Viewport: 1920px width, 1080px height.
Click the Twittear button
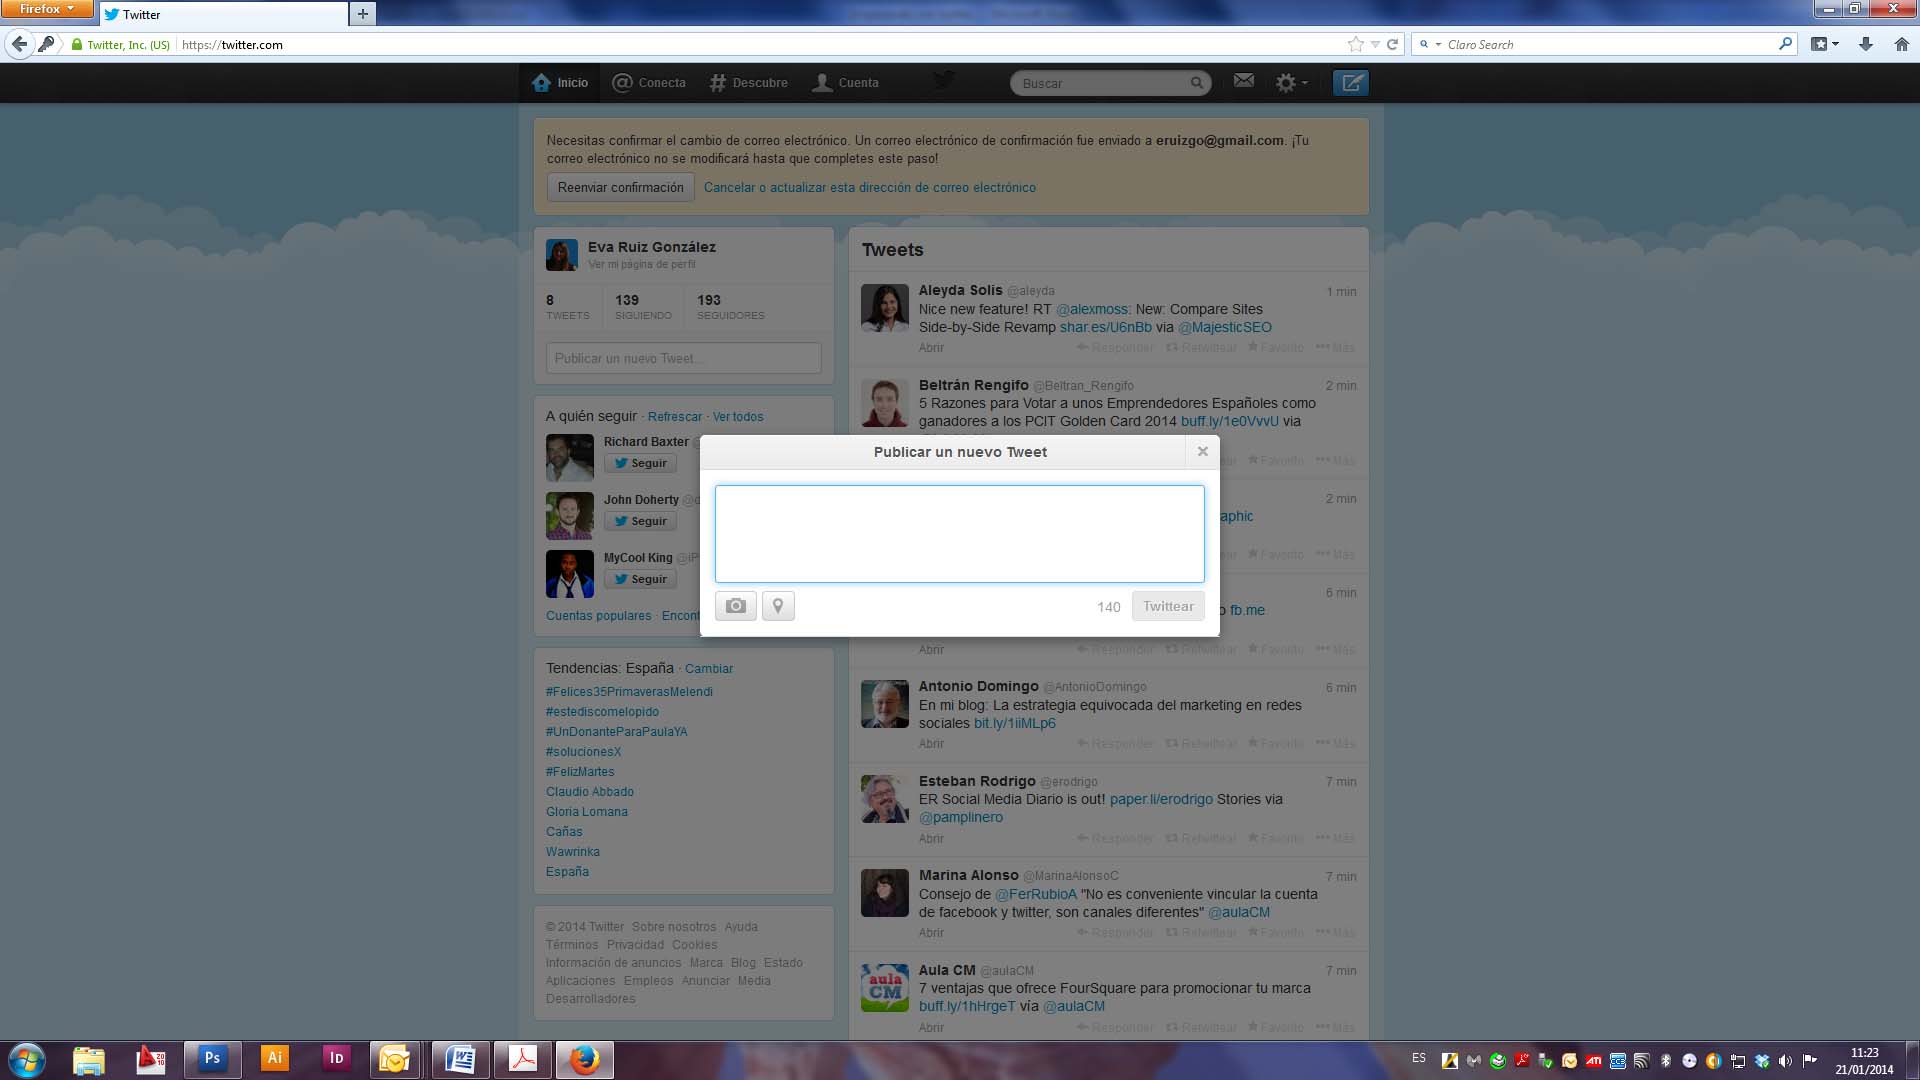(1167, 606)
